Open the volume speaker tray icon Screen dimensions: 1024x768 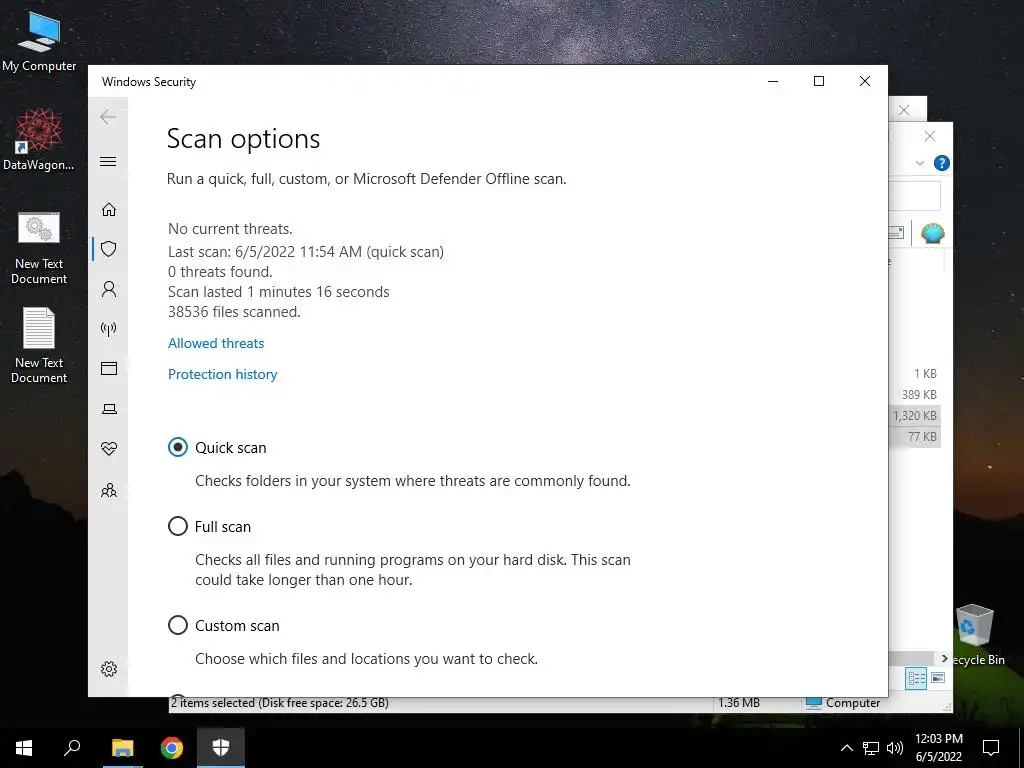point(895,748)
